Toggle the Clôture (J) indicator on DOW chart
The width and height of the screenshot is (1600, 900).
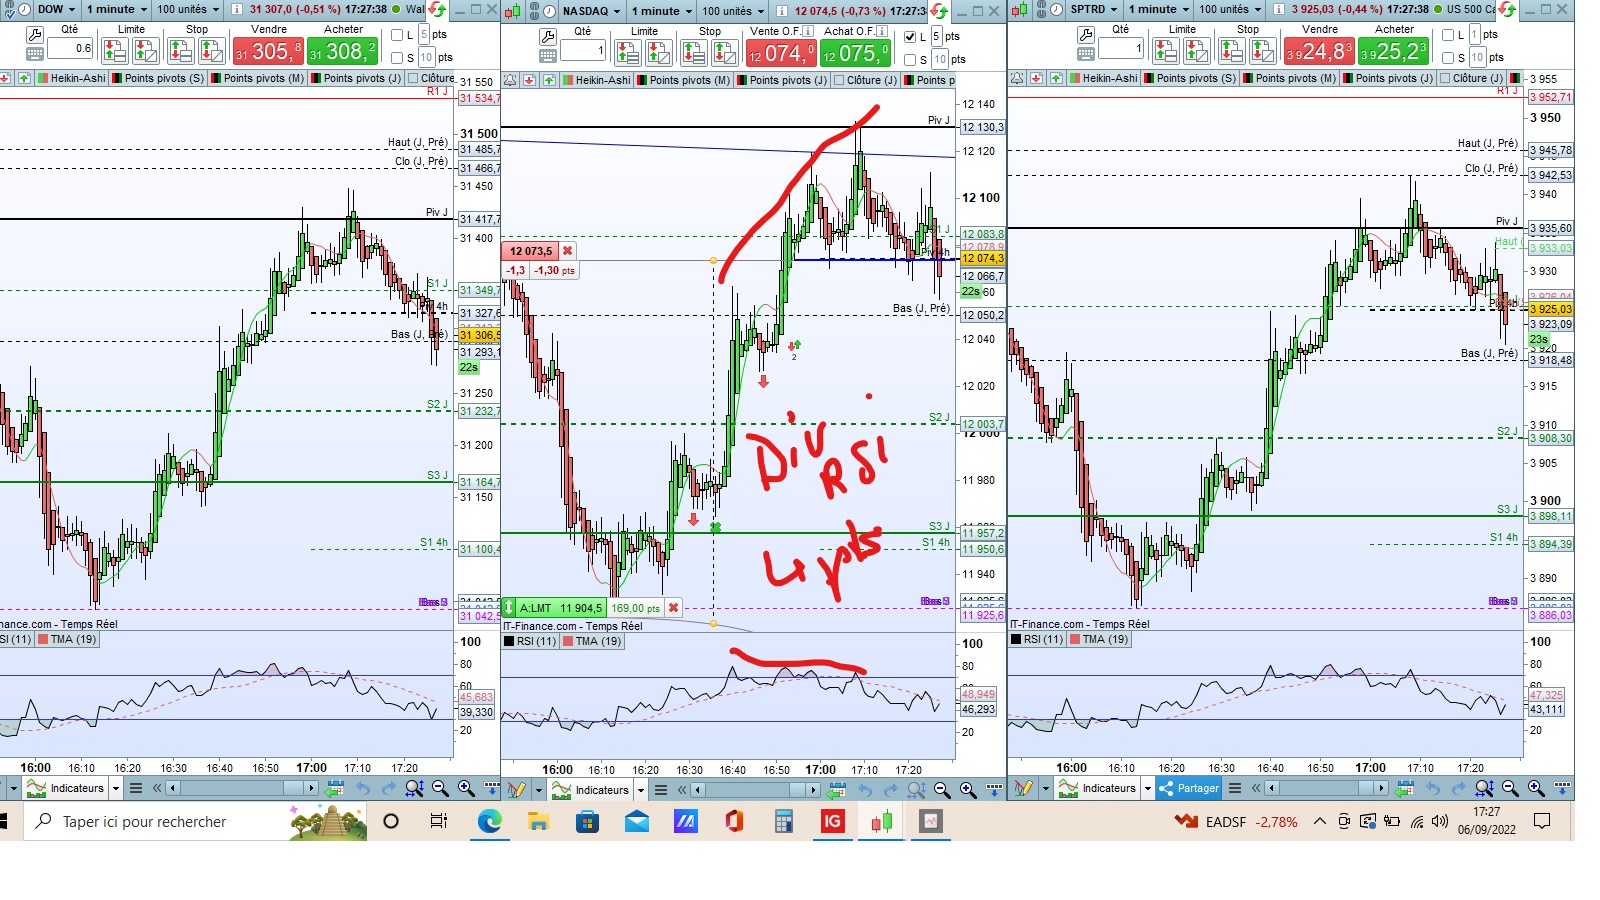(431, 78)
